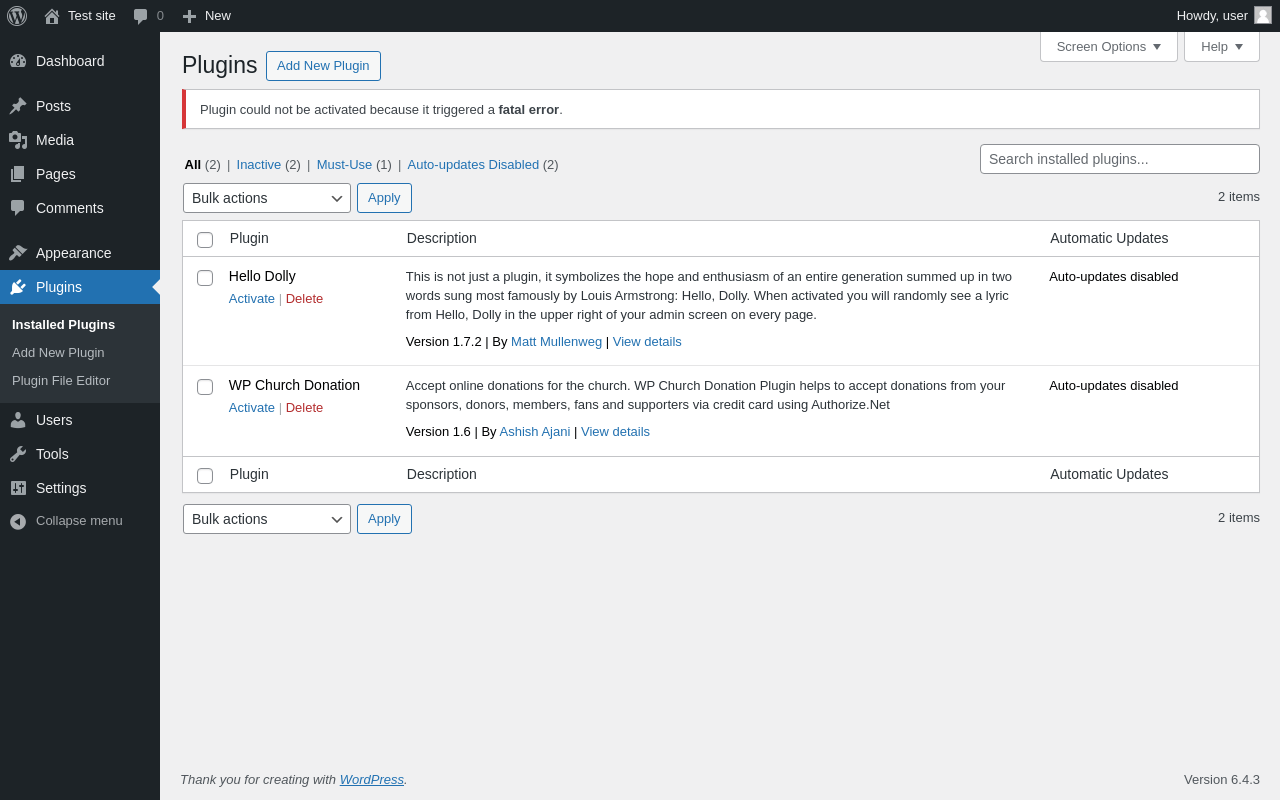The image size is (1280, 800).
Task: Delete the Hello Dolly plugin
Action: pyautogui.click(x=304, y=299)
